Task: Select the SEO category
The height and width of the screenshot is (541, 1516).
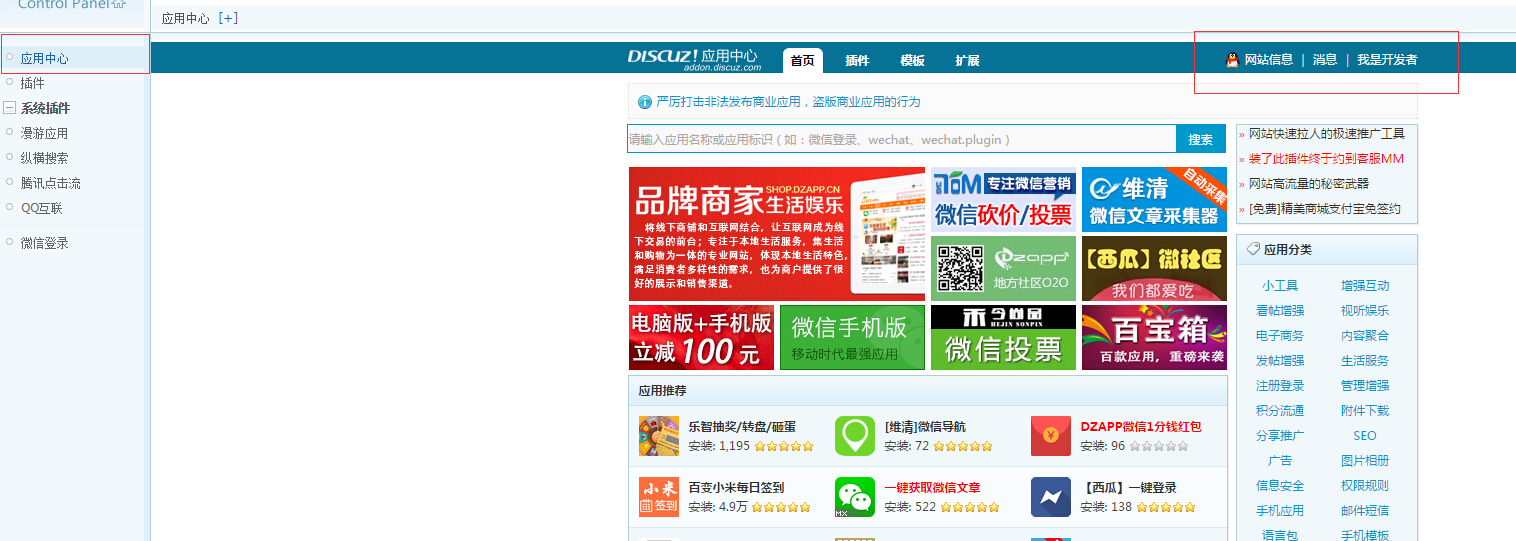Action: pyautogui.click(x=1365, y=436)
